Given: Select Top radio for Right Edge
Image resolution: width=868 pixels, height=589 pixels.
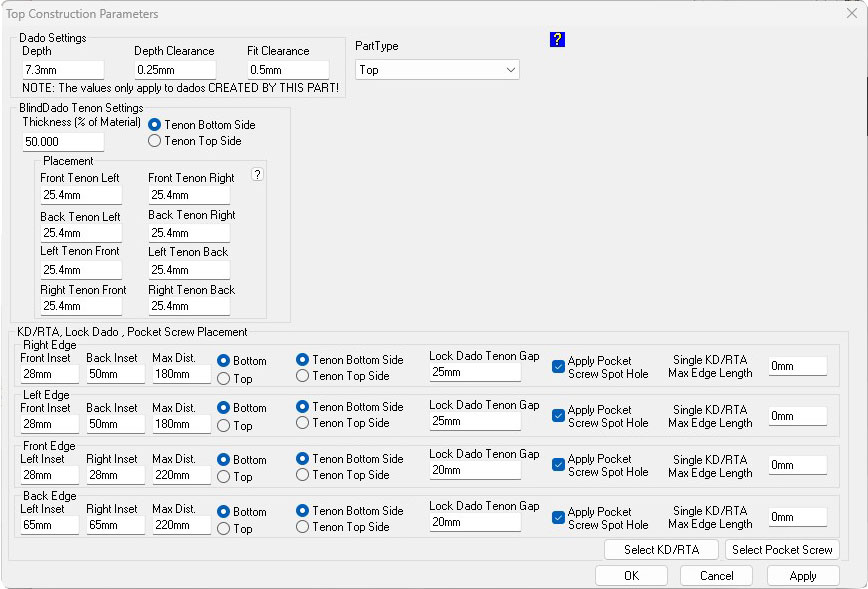Looking at the screenshot, I should point(224,379).
